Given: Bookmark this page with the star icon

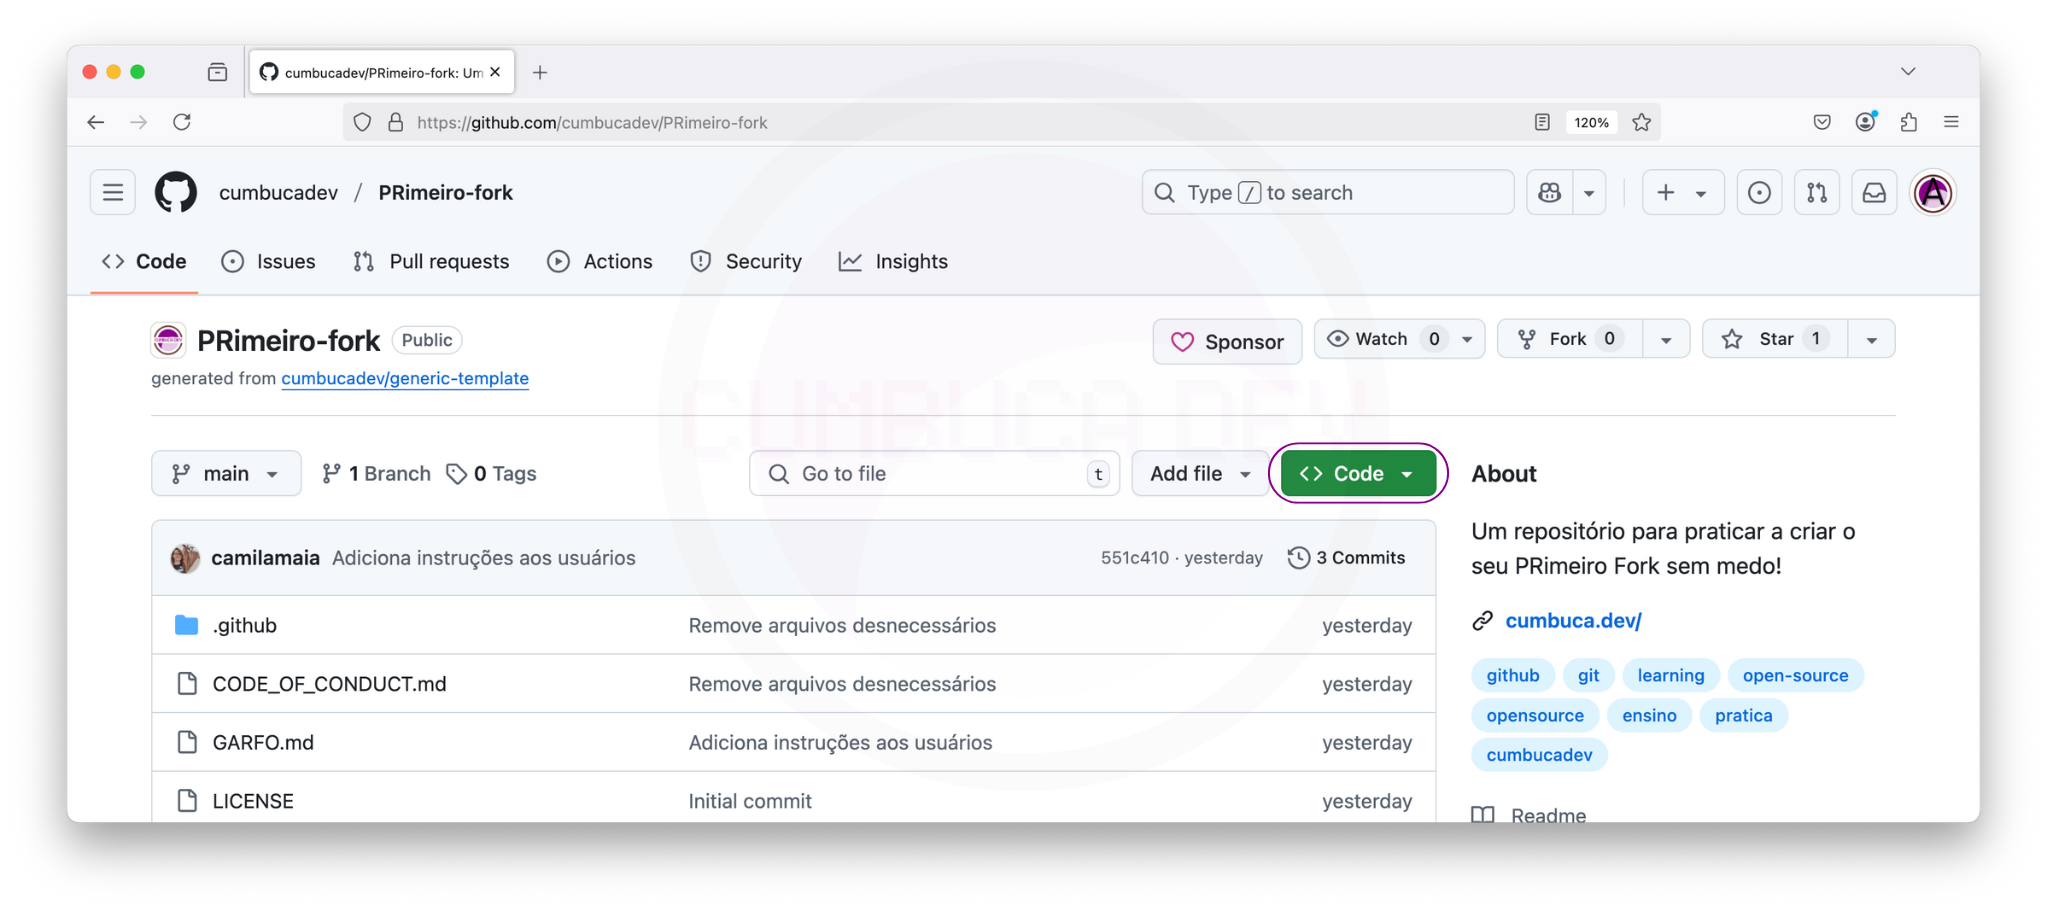Looking at the screenshot, I should tap(1642, 122).
